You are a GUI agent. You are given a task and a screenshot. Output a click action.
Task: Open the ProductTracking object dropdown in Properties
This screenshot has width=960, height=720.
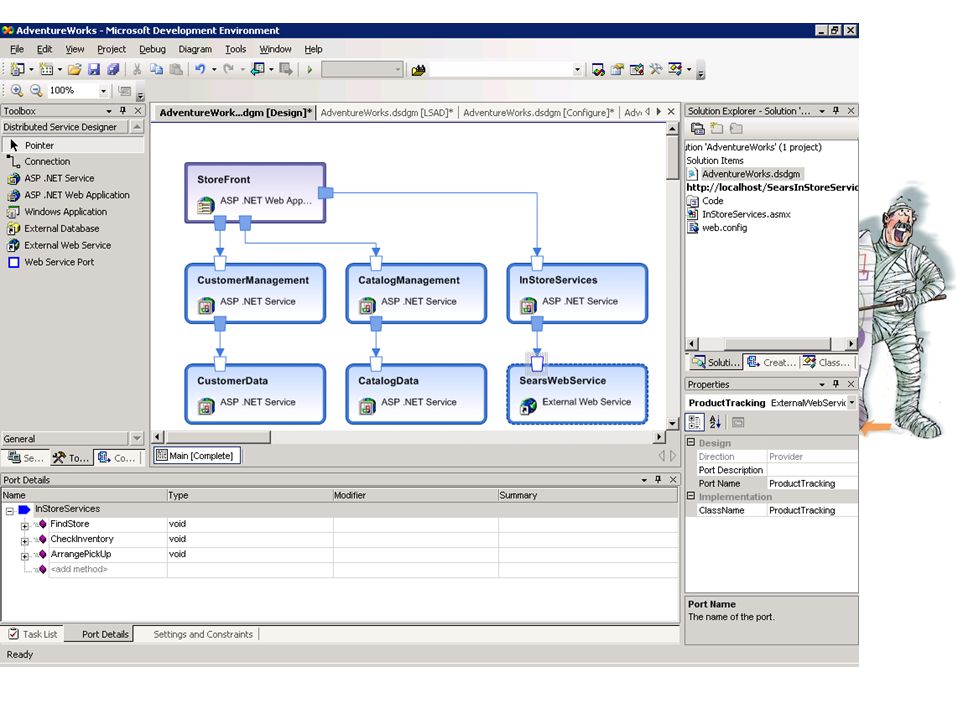coord(852,402)
